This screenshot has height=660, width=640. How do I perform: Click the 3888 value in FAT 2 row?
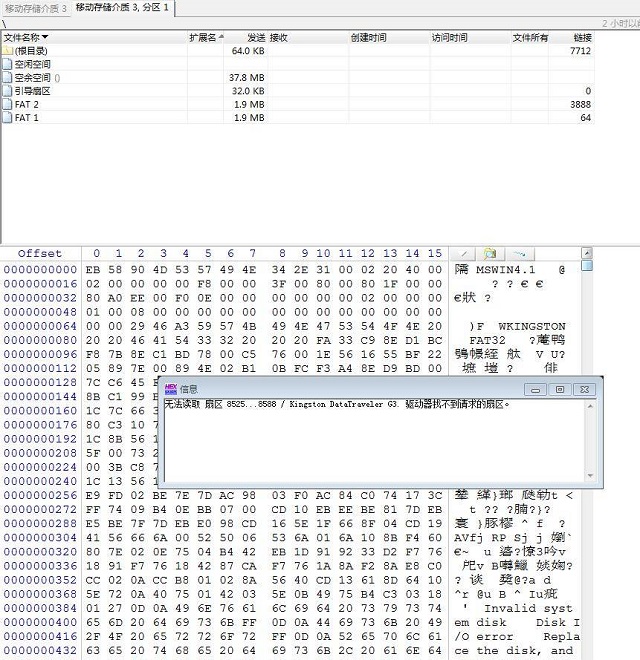[581, 104]
